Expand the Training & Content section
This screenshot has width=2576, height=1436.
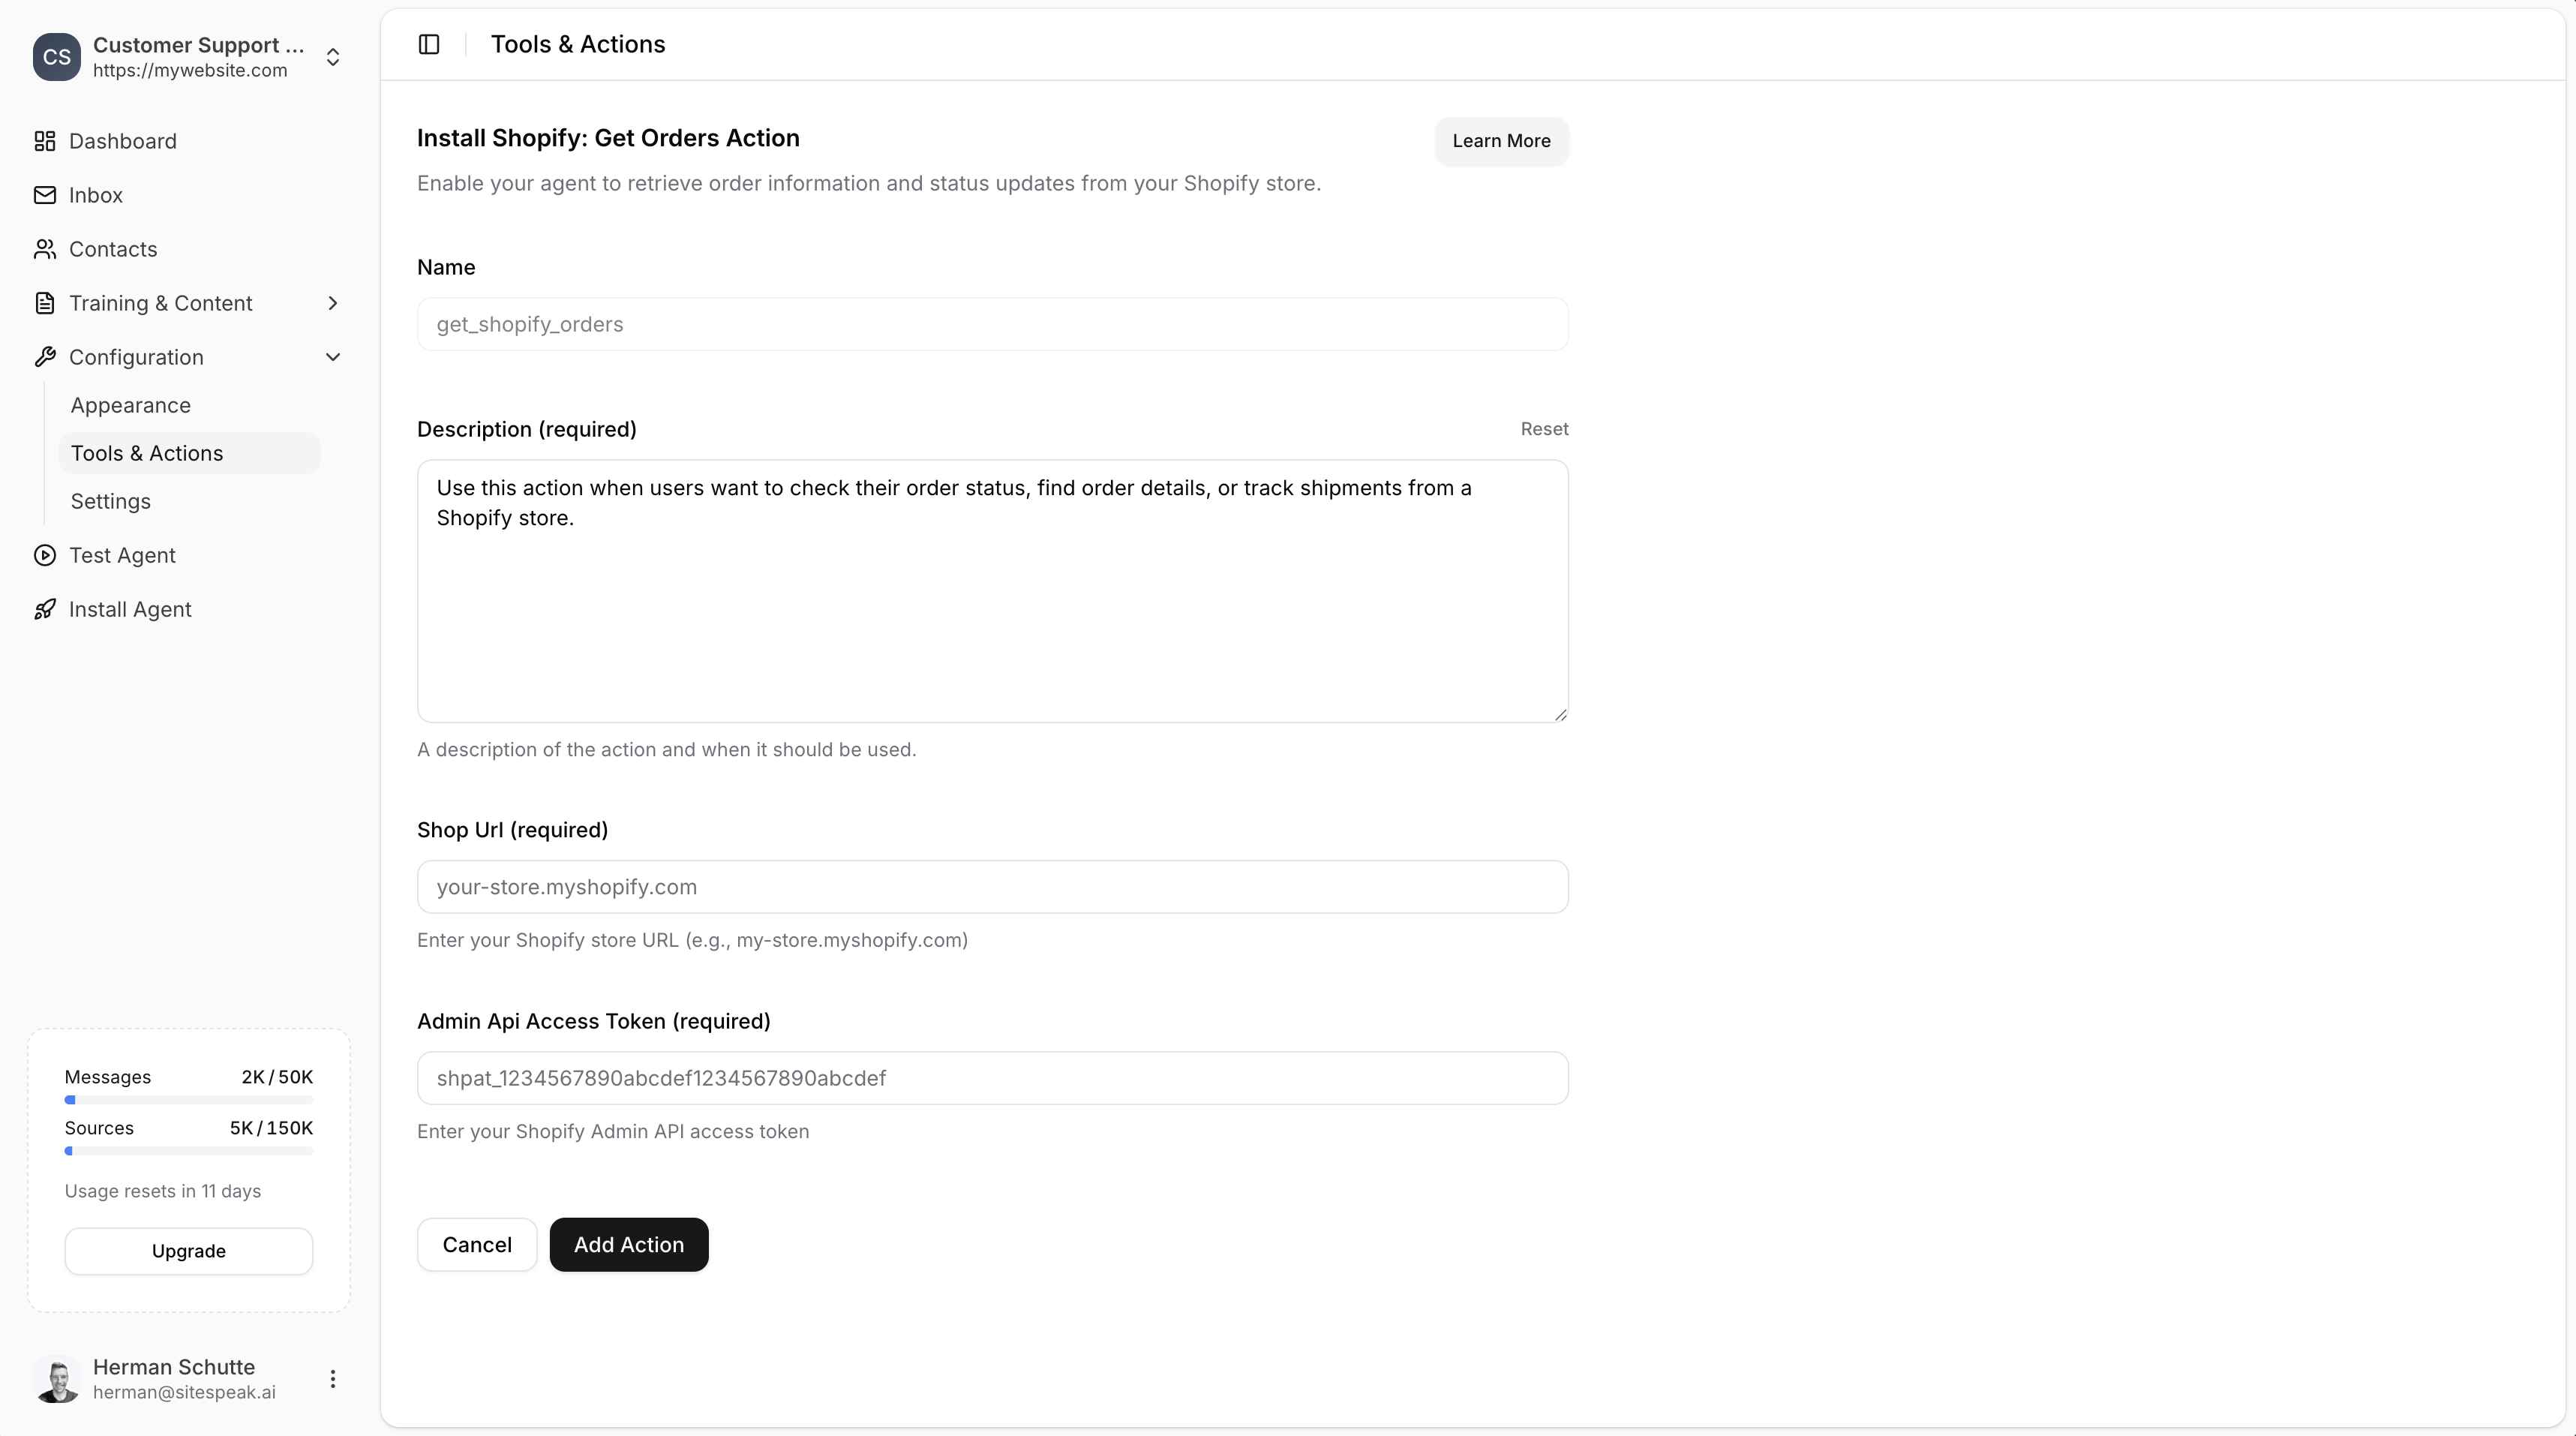tap(333, 303)
